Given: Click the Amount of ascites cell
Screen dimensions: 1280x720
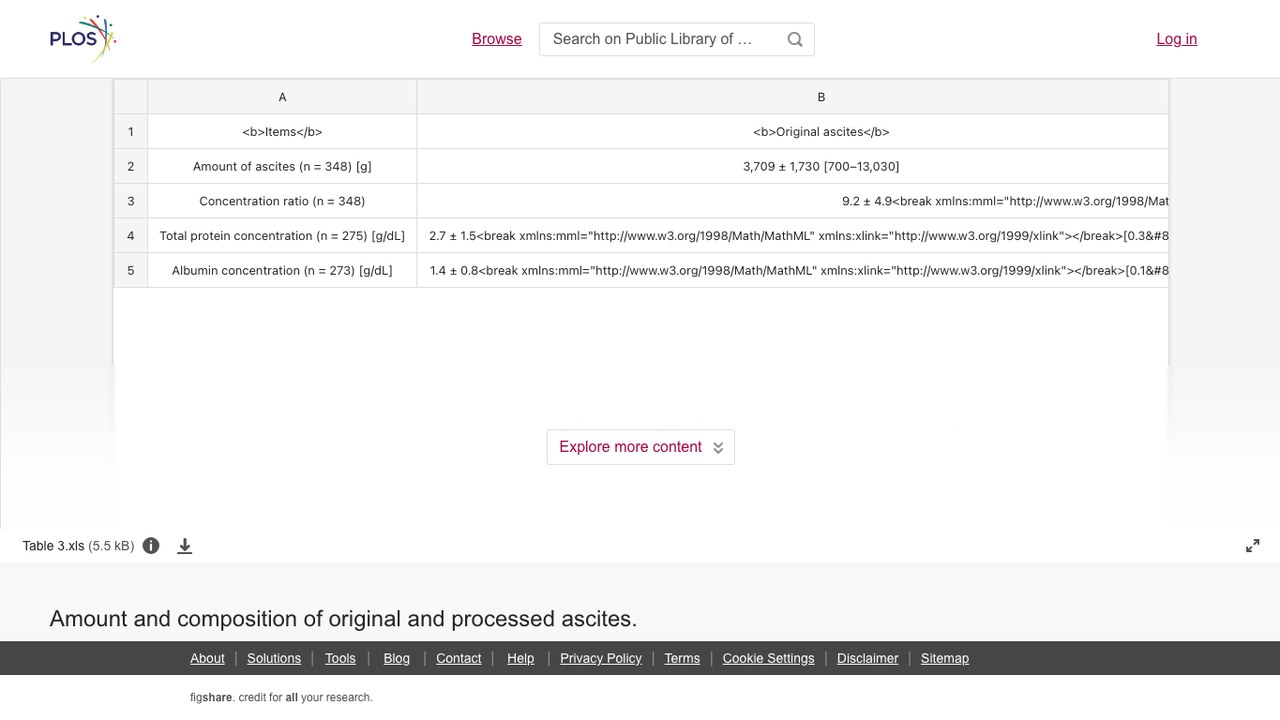Looking at the screenshot, I should (282, 166).
